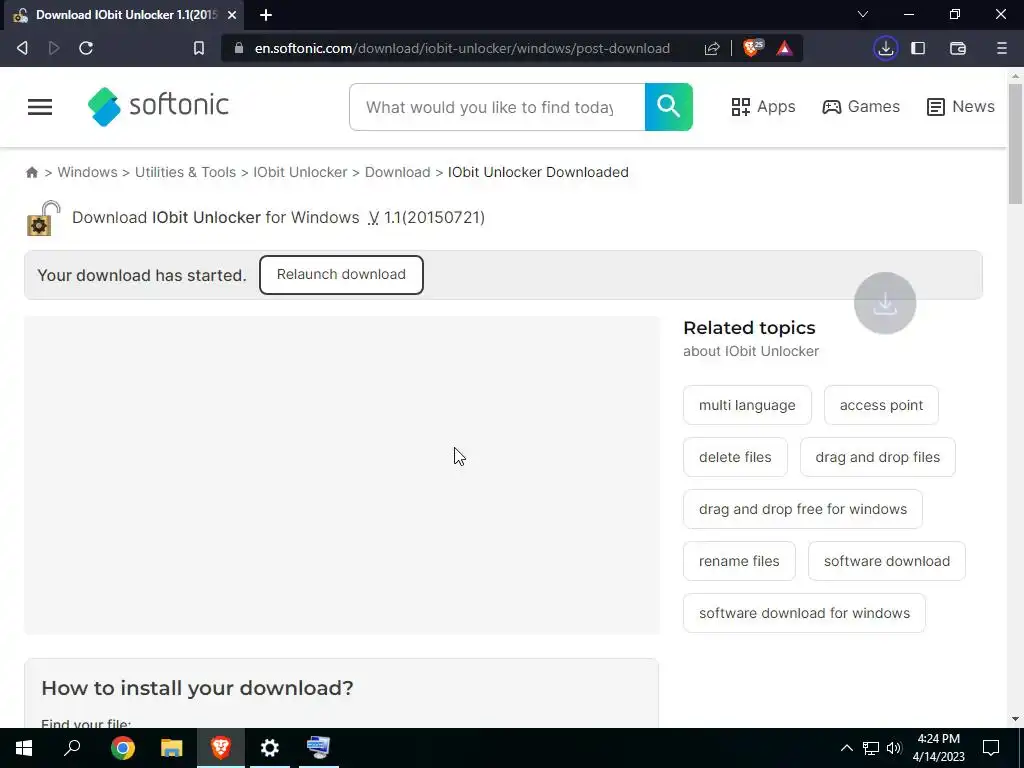Share this page via the share icon

(x=712, y=48)
